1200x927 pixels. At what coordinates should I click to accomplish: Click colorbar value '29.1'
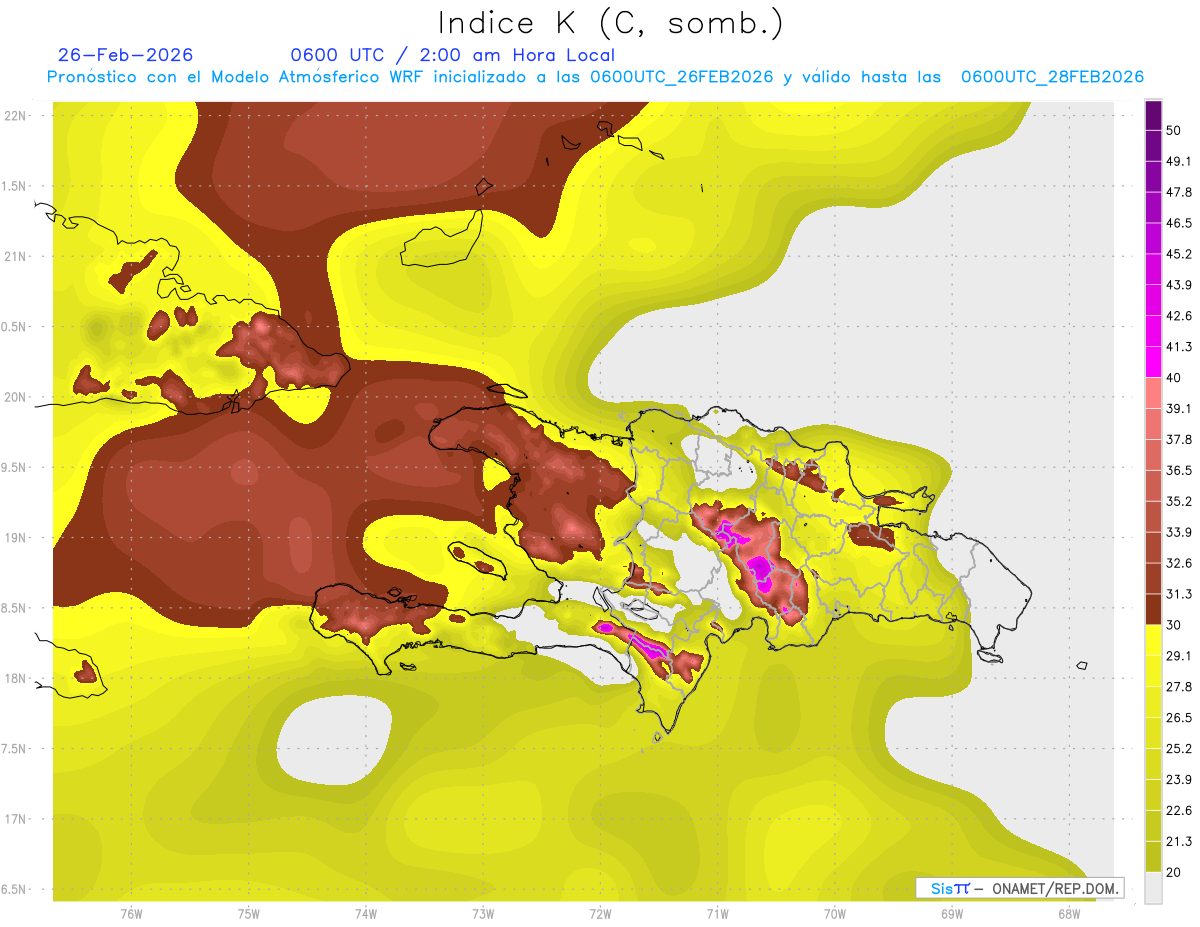[x=1179, y=656]
